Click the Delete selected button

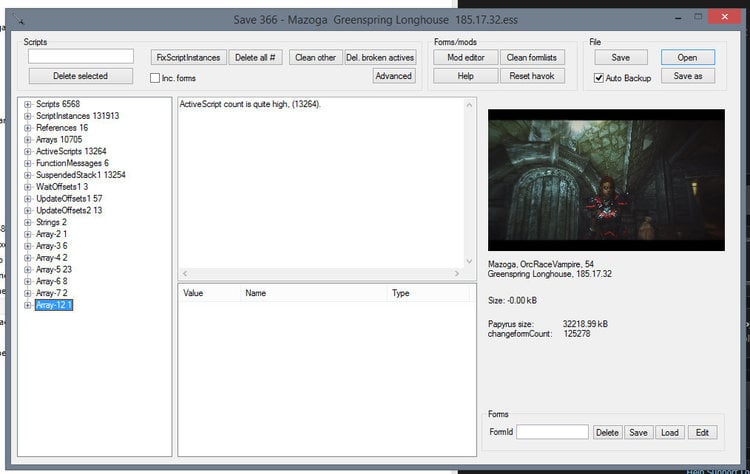tap(80, 76)
